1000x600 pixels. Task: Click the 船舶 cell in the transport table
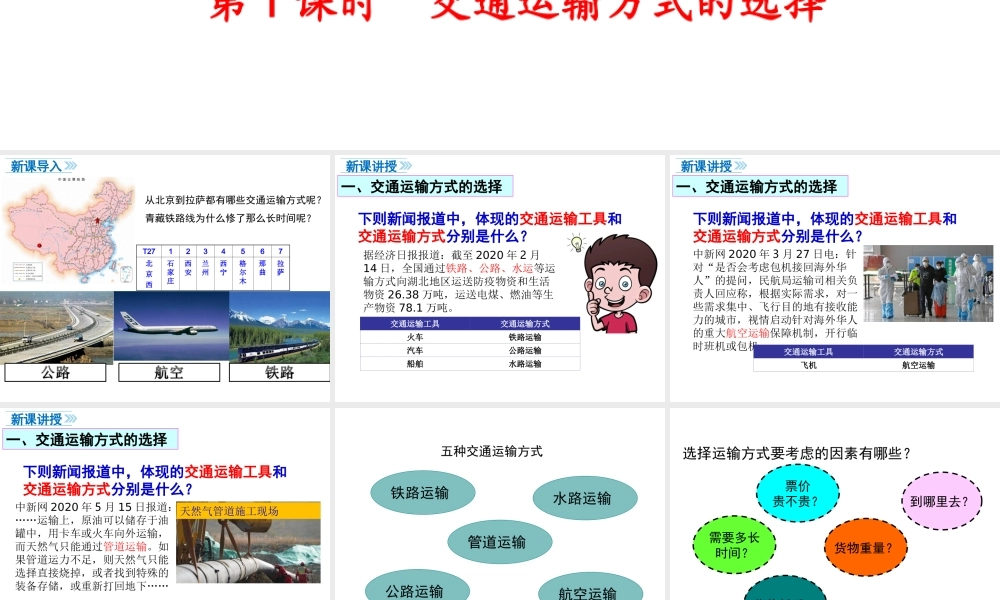pyautogui.click(x=415, y=364)
